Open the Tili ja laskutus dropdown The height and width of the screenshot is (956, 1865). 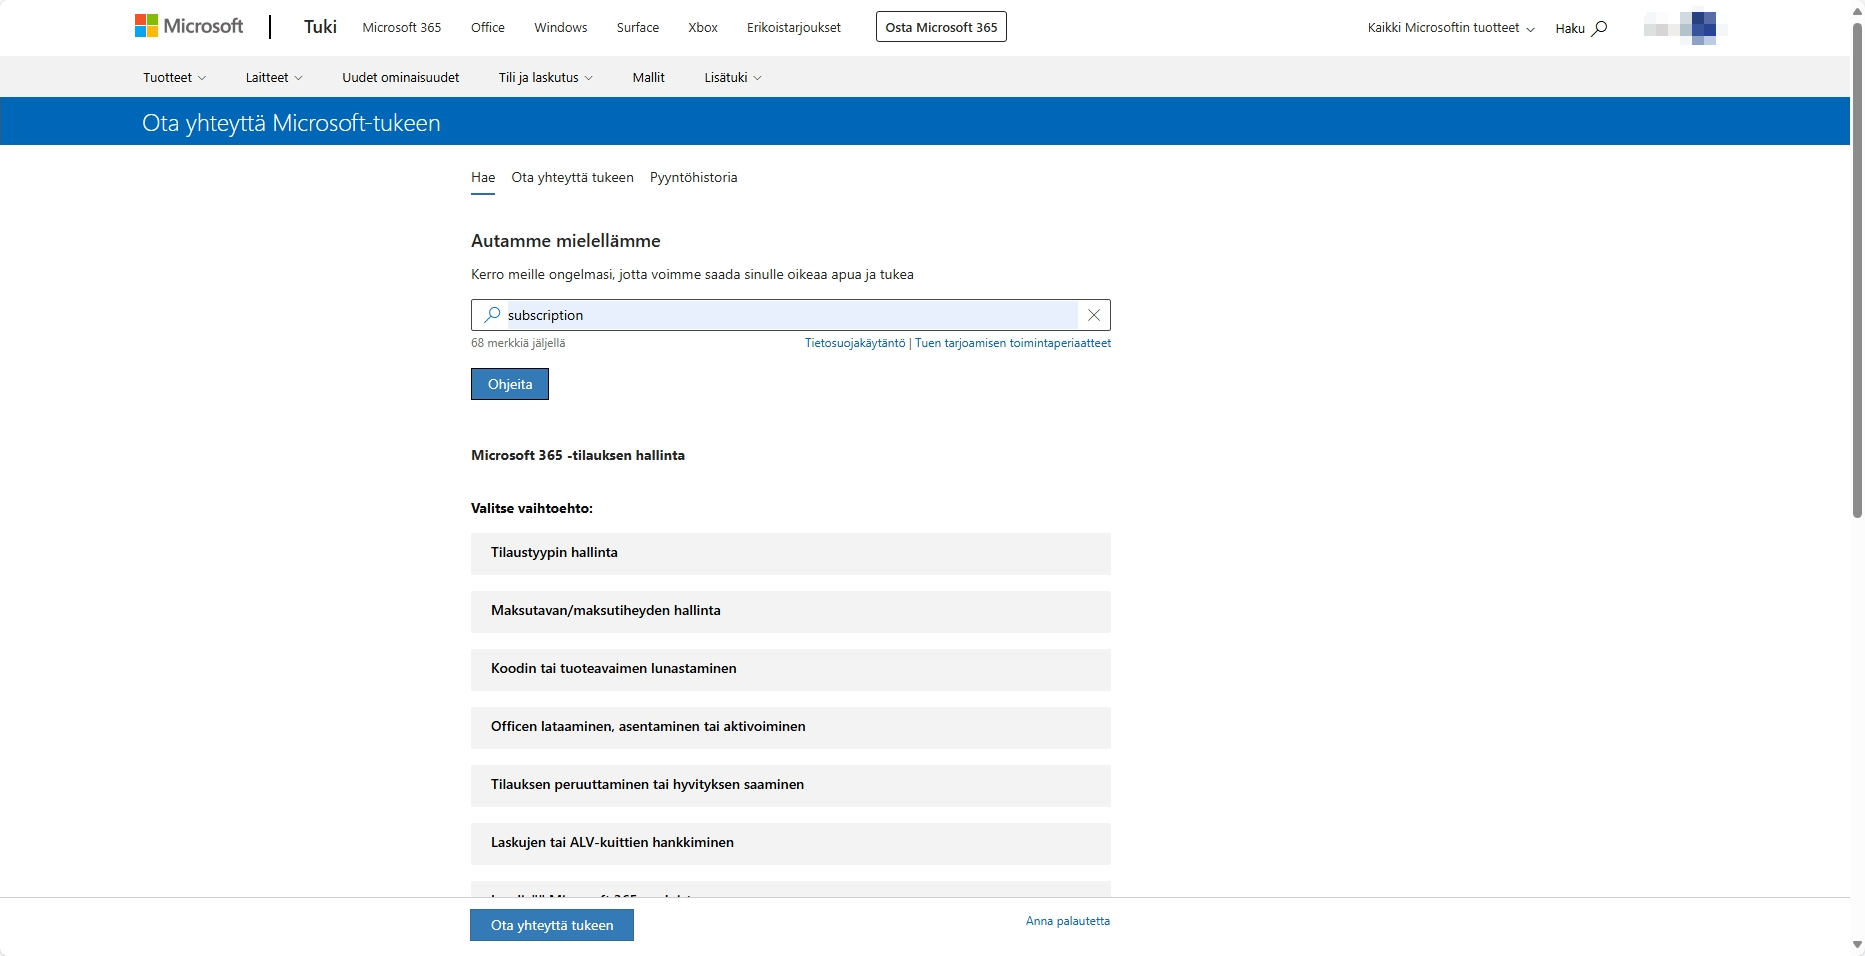(x=546, y=77)
